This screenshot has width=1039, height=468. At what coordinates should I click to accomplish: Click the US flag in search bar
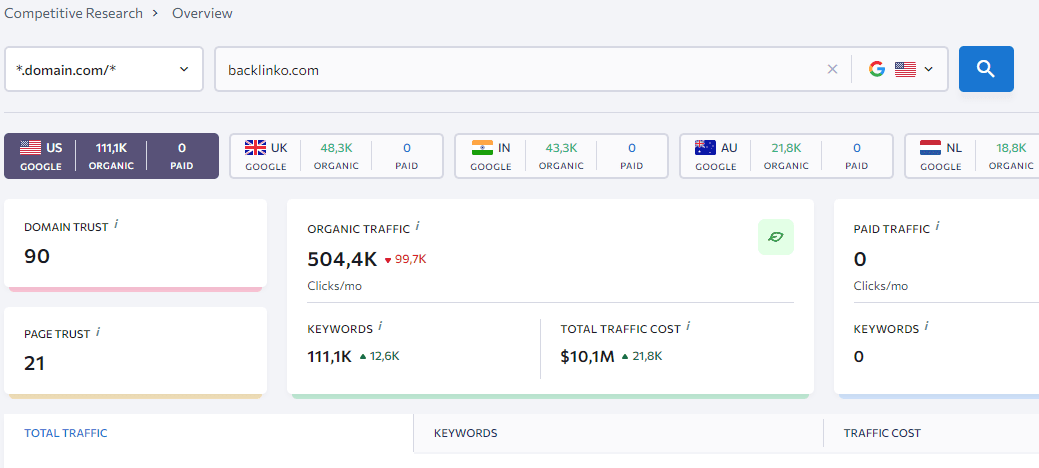pos(905,69)
